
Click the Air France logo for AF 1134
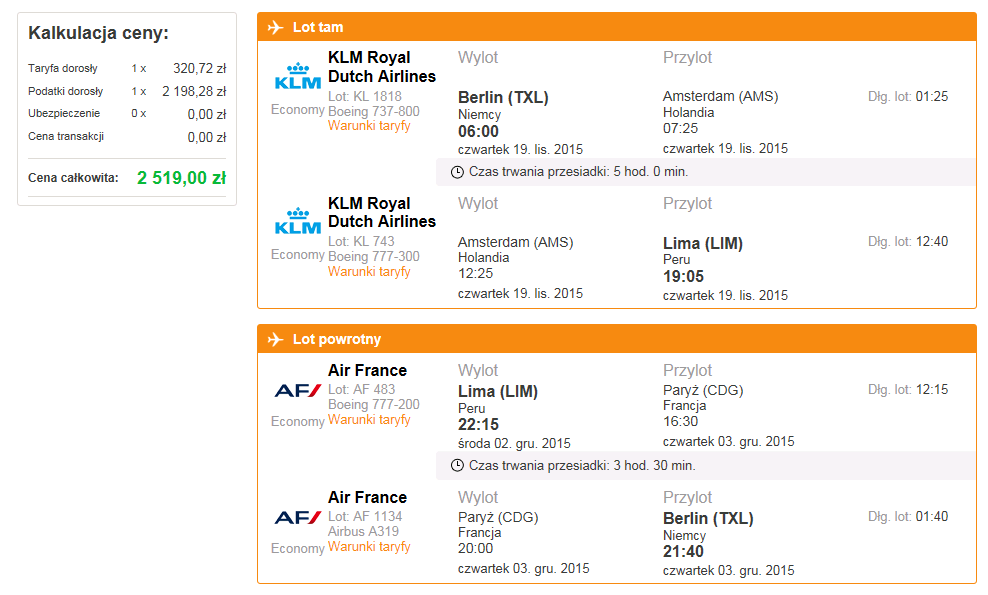coord(298,518)
